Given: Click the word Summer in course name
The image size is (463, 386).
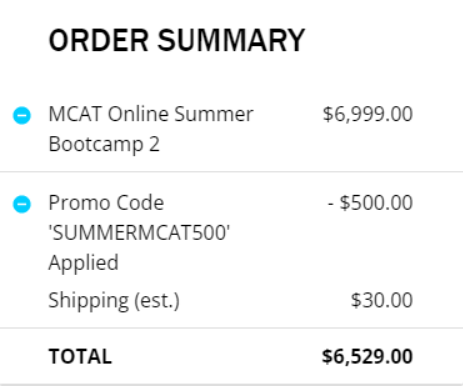Looking at the screenshot, I should [214, 114].
